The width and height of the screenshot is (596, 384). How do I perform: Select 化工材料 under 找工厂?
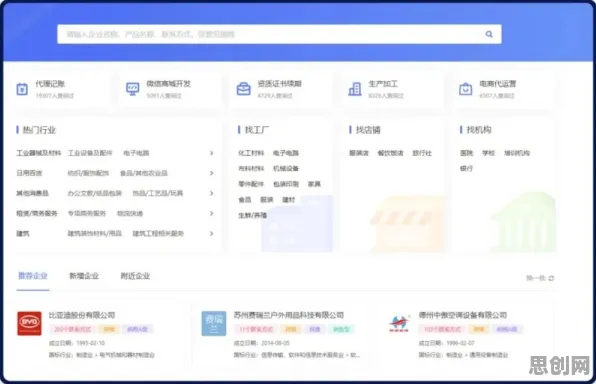pyautogui.click(x=251, y=153)
